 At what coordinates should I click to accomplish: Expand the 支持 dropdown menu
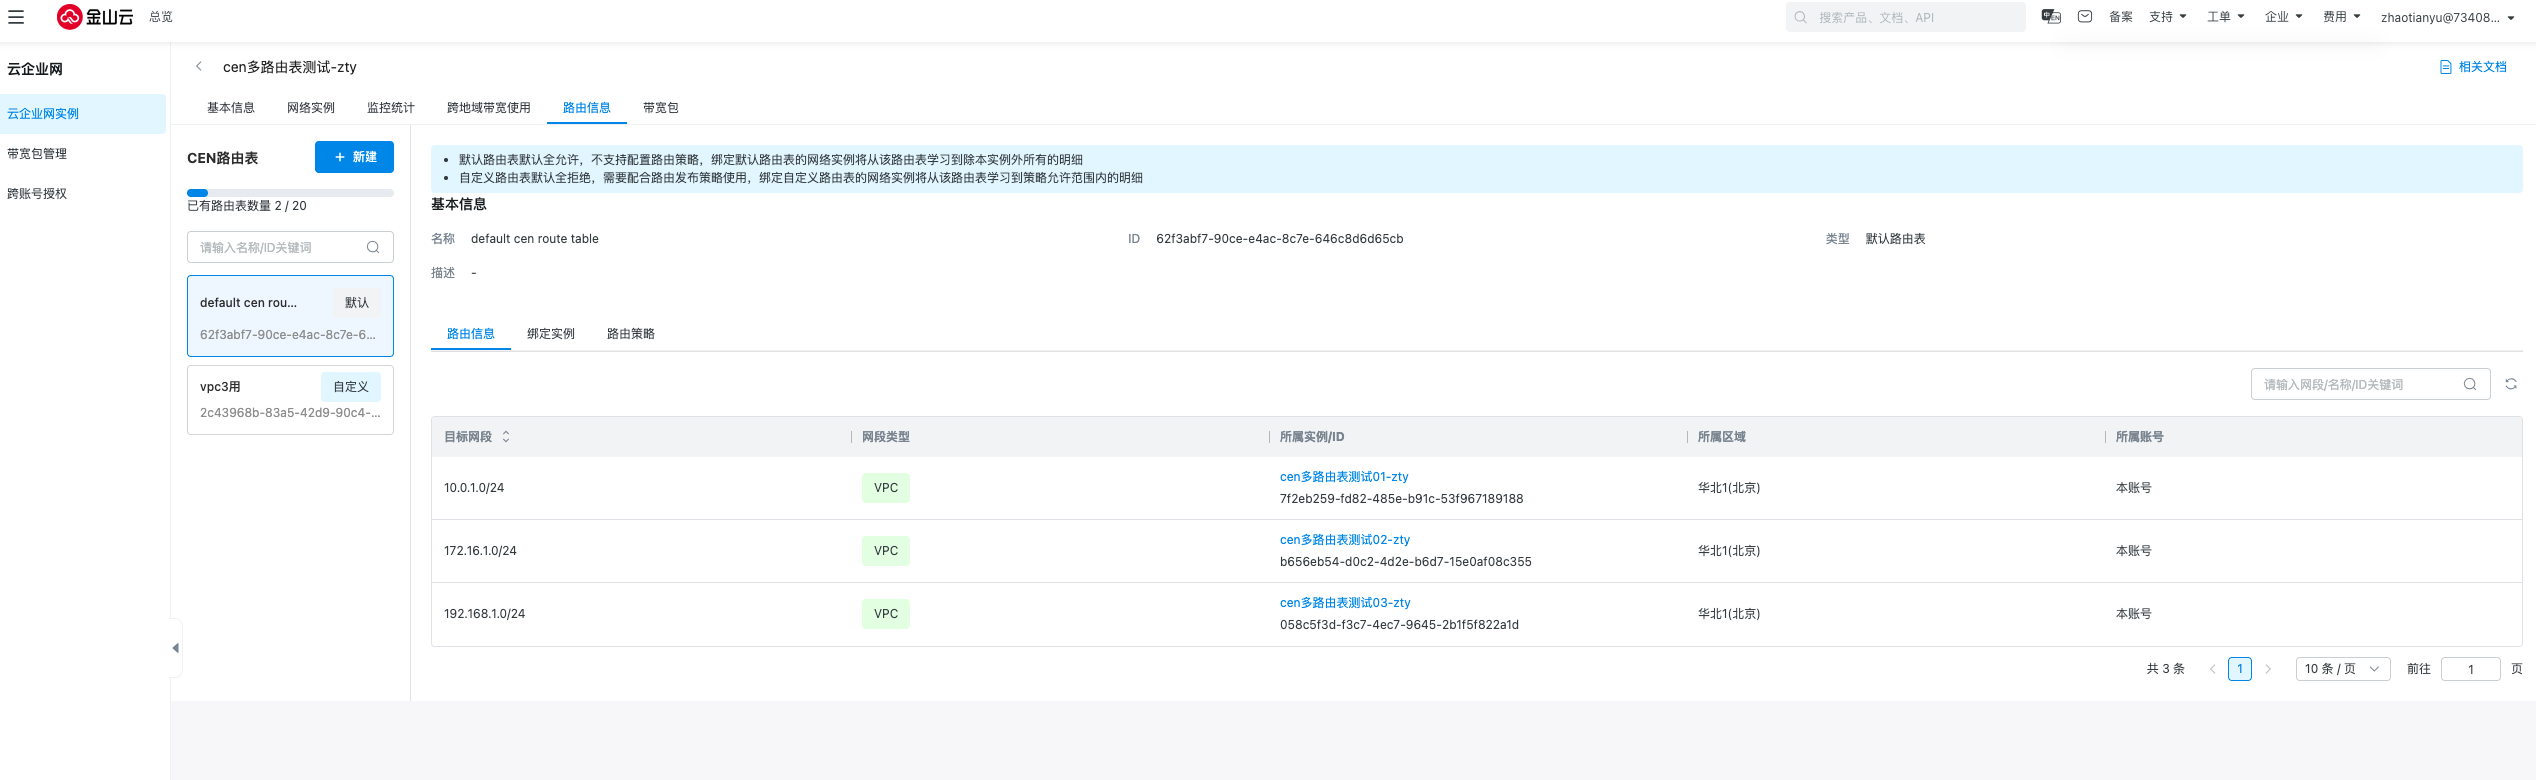pyautogui.click(x=2168, y=17)
